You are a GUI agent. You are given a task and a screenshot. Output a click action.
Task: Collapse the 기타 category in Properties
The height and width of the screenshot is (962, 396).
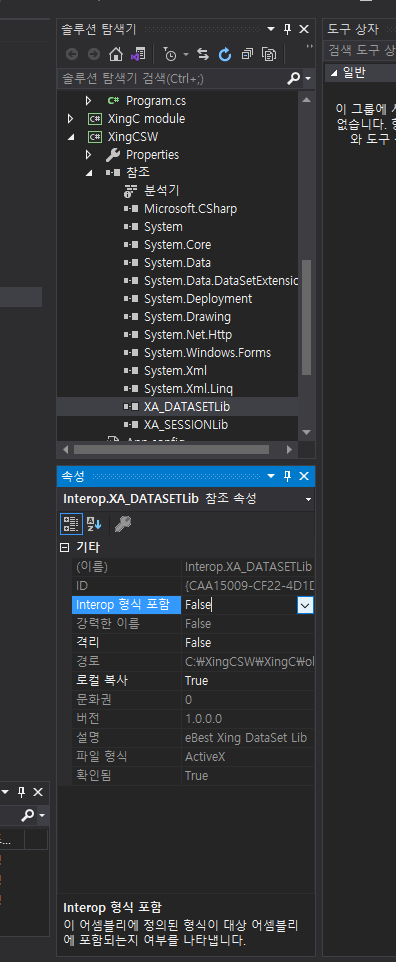(64, 547)
